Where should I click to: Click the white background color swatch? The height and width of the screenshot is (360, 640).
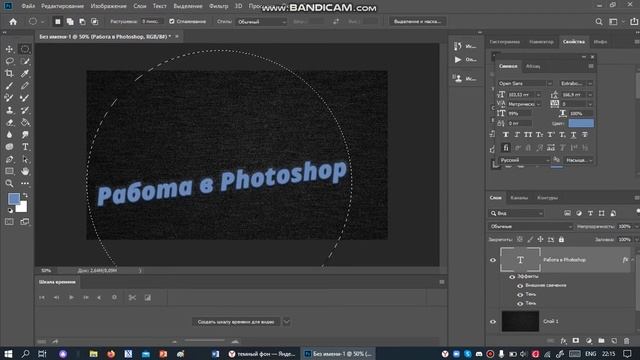click(23, 208)
